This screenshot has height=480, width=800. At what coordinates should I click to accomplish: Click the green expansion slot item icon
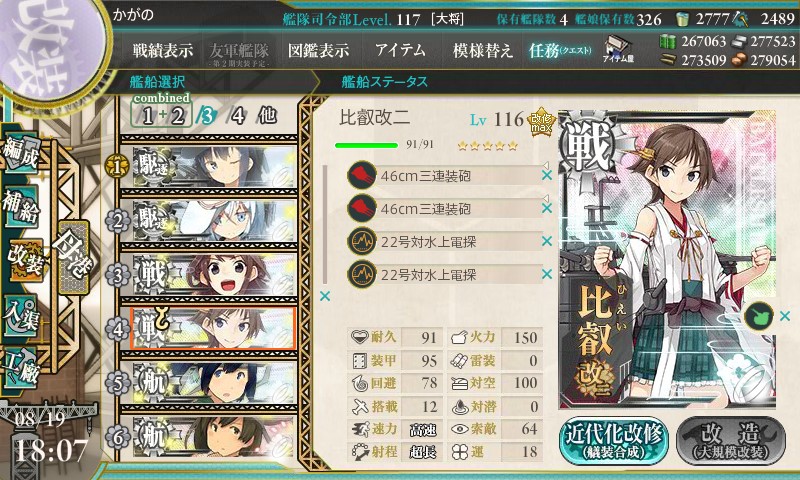[x=758, y=316]
